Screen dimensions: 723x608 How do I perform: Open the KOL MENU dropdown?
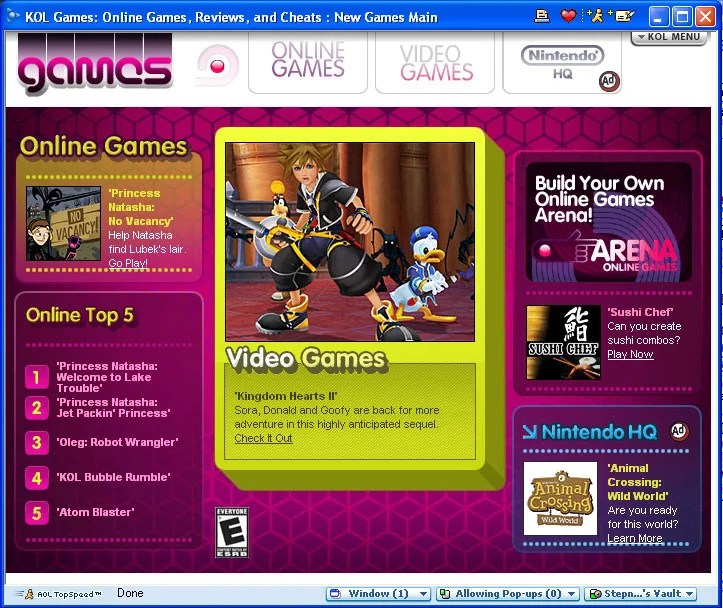[x=669, y=37]
